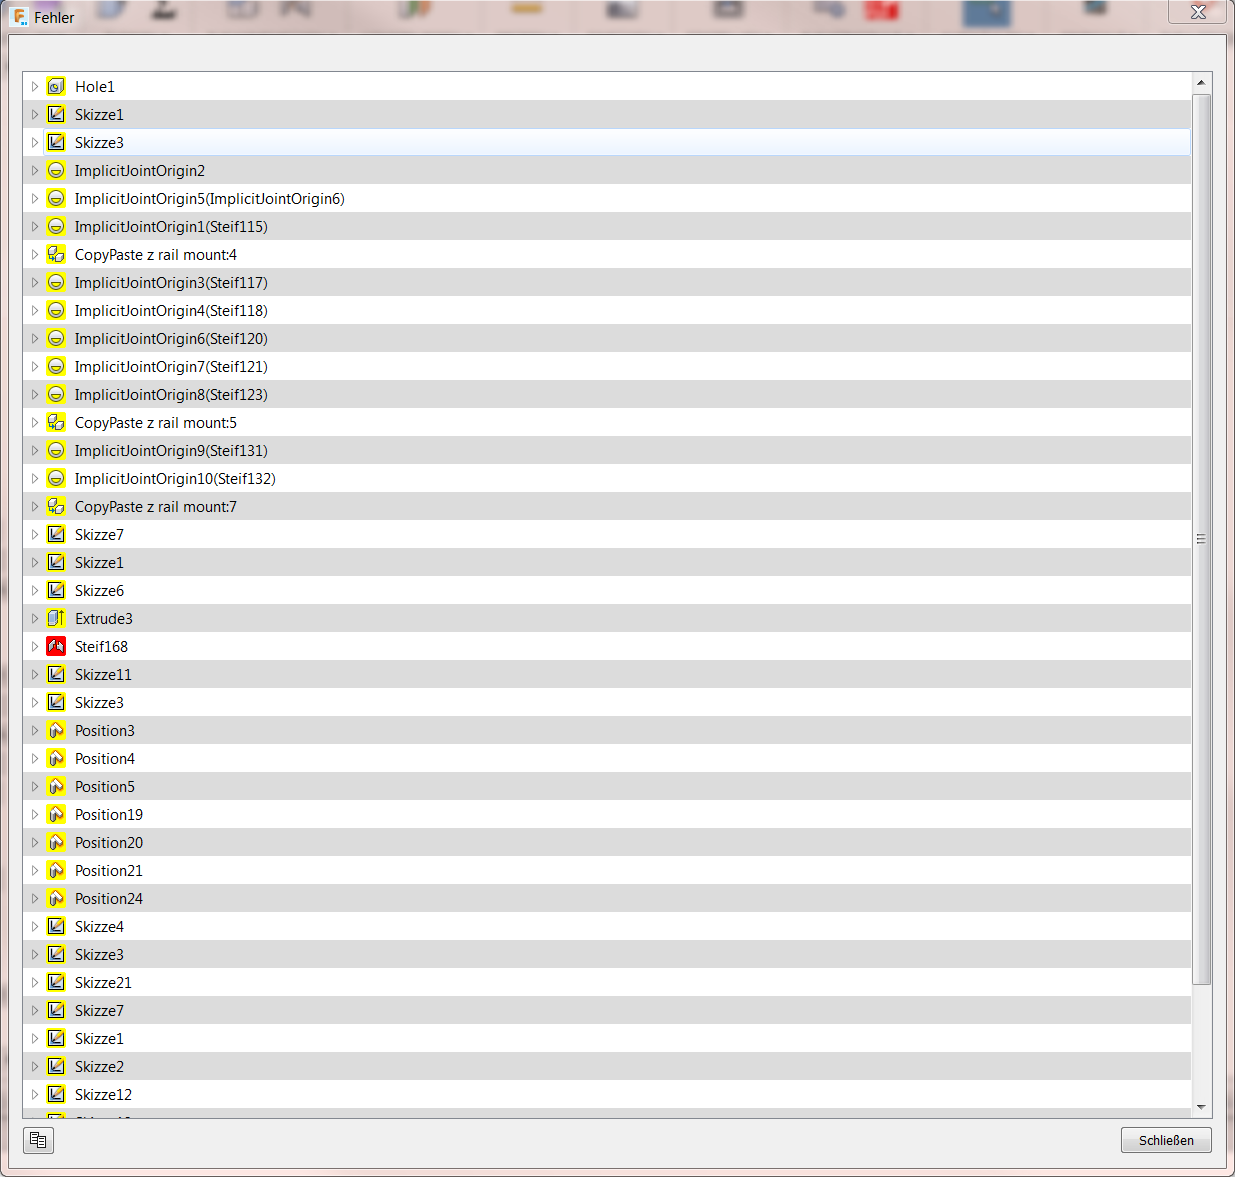Viewport: 1235px width, 1177px height.
Task: Click the Extrude3 extrusion icon
Action: click(x=56, y=618)
